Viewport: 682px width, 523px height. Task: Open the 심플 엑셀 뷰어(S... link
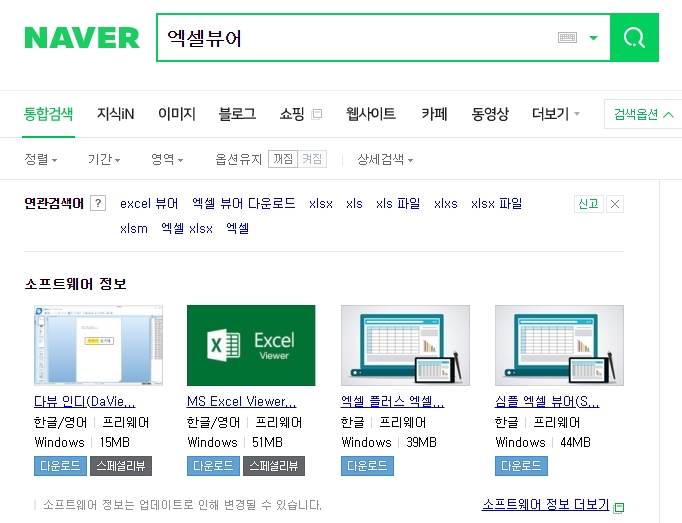[x=547, y=401]
